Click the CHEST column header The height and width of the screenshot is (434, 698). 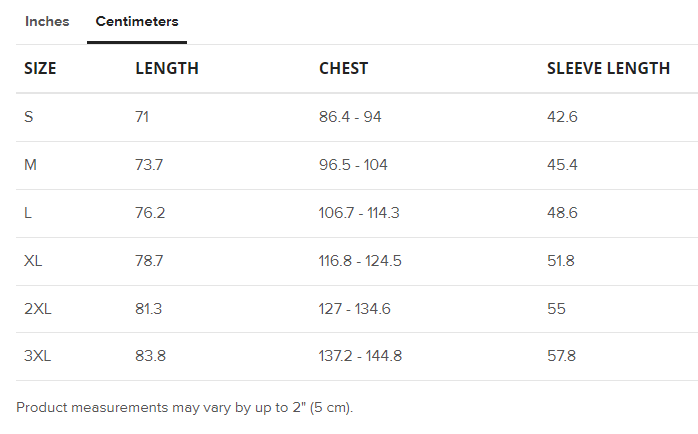coord(343,69)
